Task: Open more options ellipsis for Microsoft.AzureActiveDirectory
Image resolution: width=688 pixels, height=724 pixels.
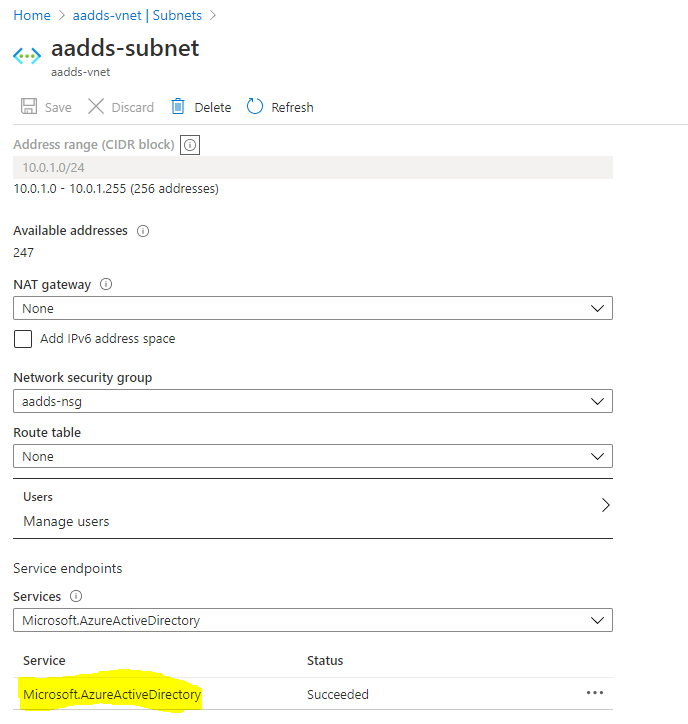Action: tap(595, 693)
